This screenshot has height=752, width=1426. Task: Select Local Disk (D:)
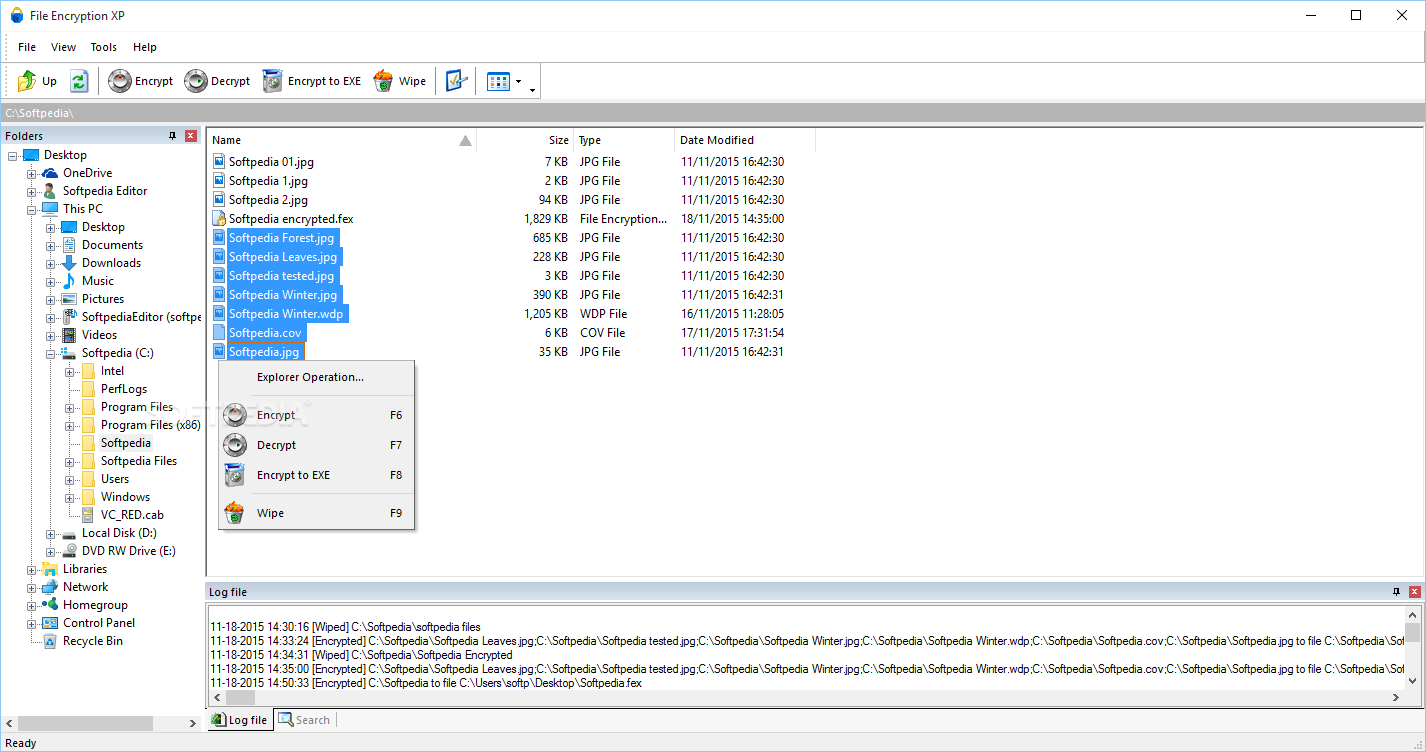[x=119, y=533]
